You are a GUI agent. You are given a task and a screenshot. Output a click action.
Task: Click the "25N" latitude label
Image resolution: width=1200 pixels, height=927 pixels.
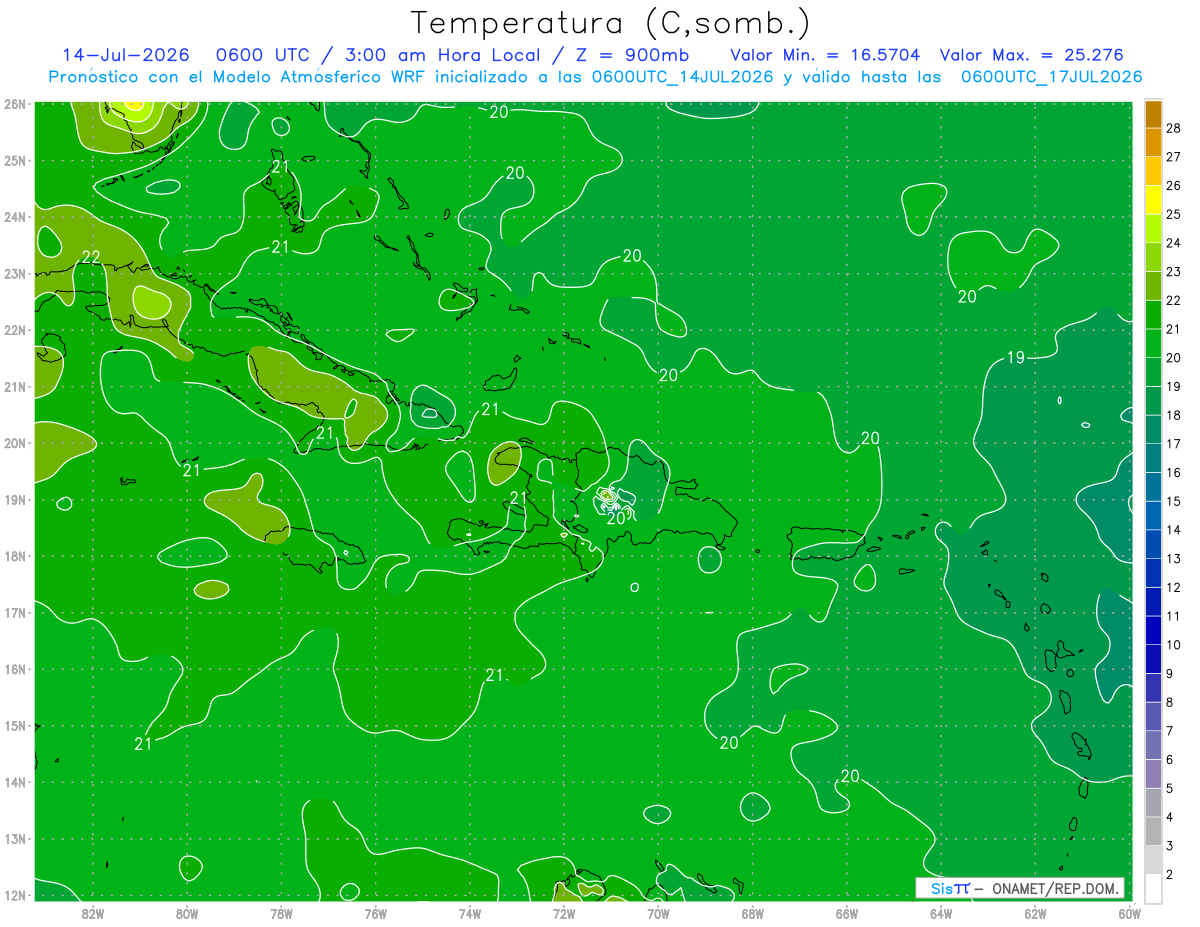click(x=15, y=160)
